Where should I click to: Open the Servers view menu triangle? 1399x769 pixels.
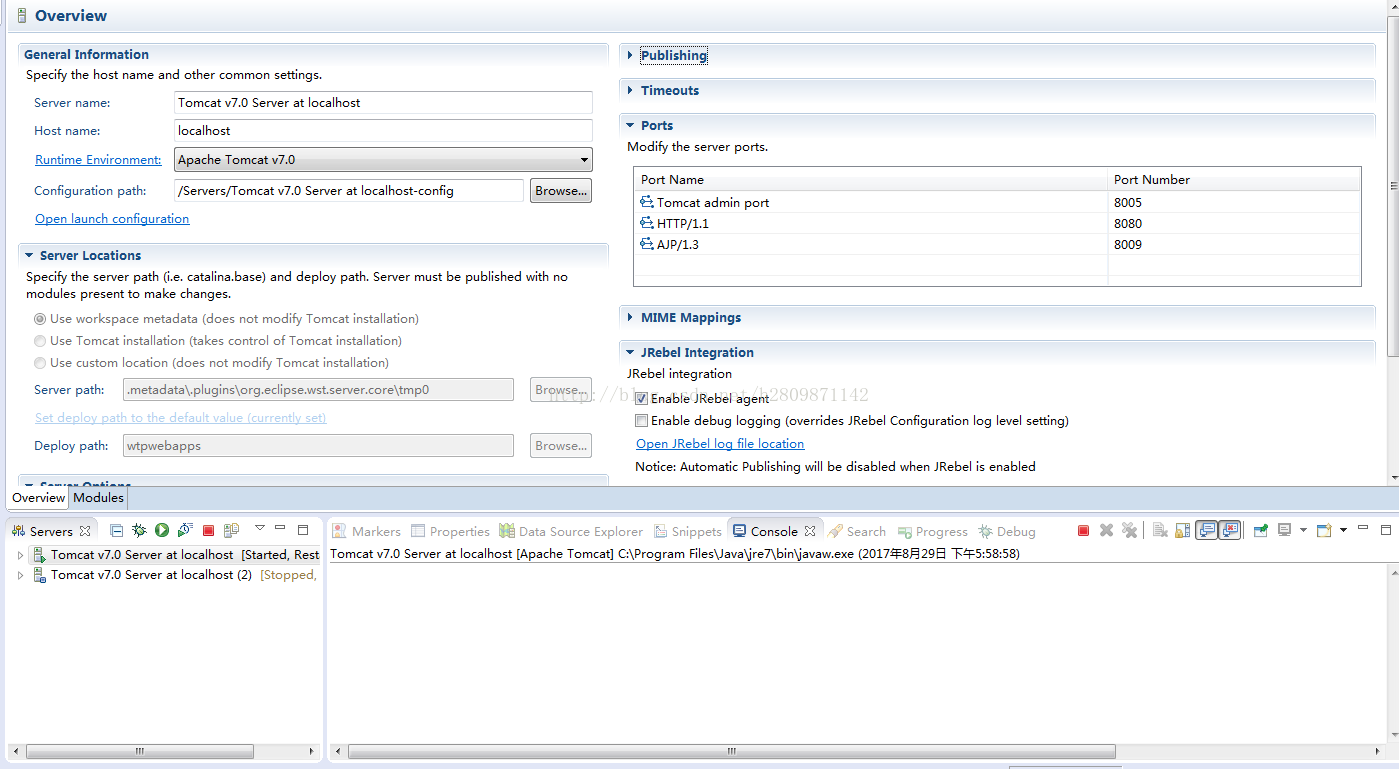(x=260, y=527)
